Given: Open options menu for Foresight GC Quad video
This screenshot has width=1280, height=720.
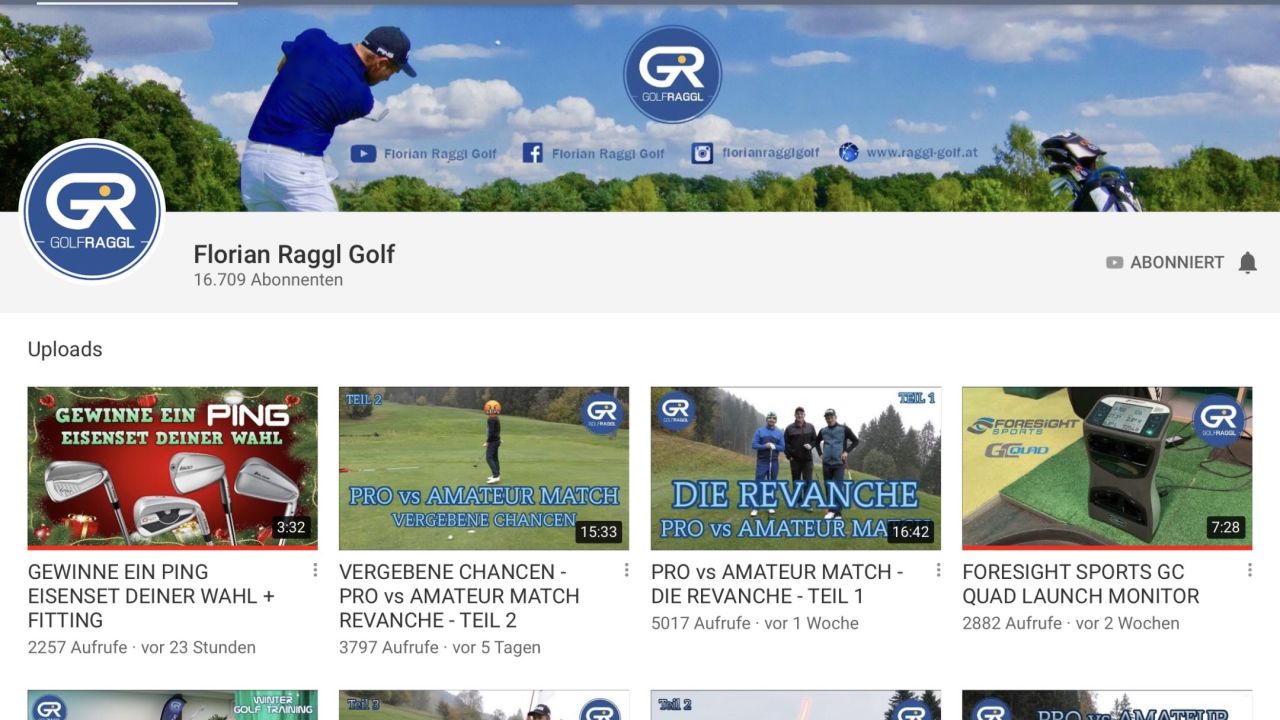Looking at the screenshot, I should coord(1250,570).
